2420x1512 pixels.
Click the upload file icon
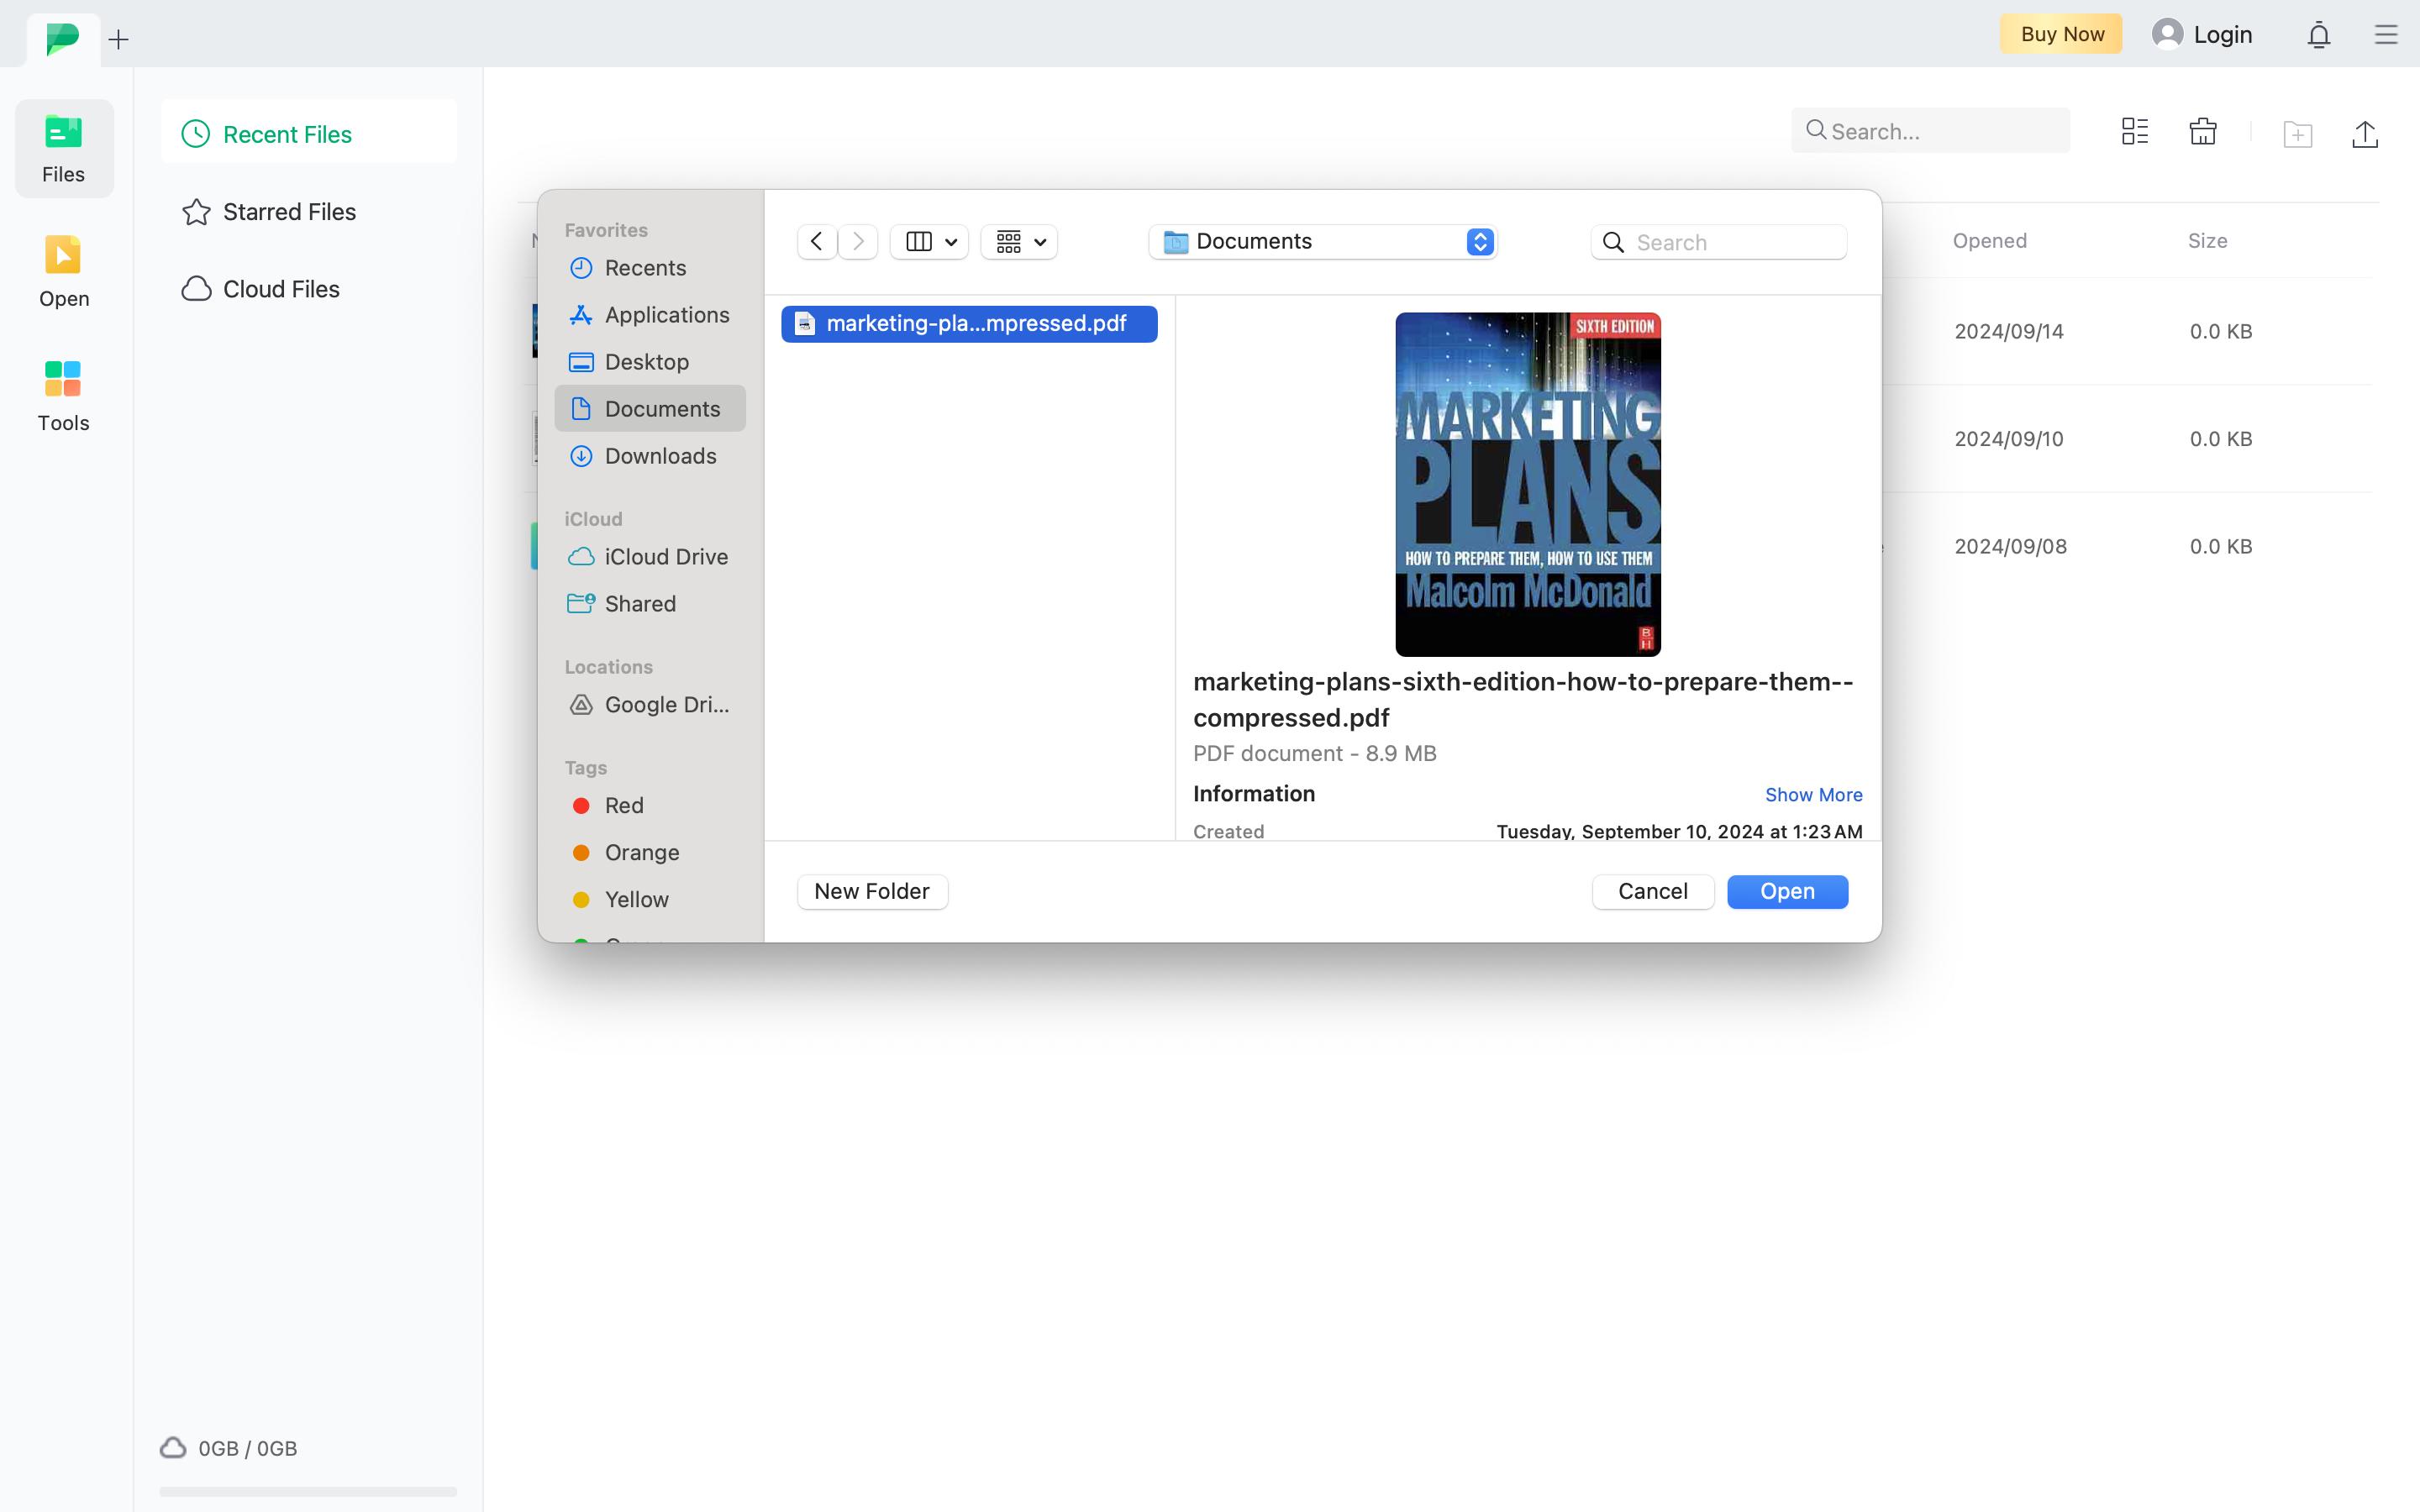[x=2365, y=133]
